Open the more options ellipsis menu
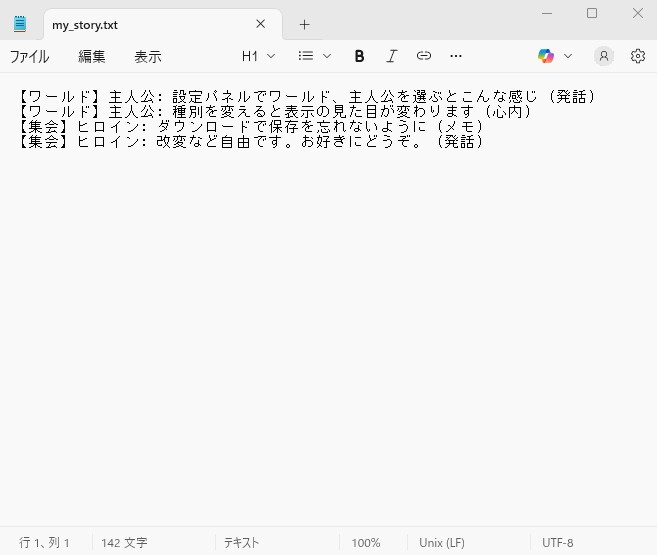 456,56
